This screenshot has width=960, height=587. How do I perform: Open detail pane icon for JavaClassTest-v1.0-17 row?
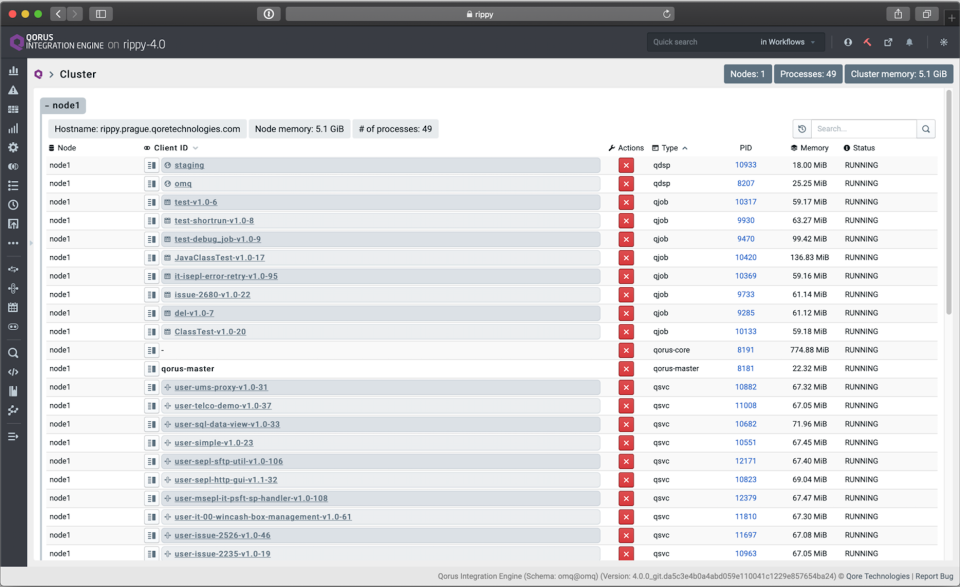pyautogui.click(x=151, y=258)
